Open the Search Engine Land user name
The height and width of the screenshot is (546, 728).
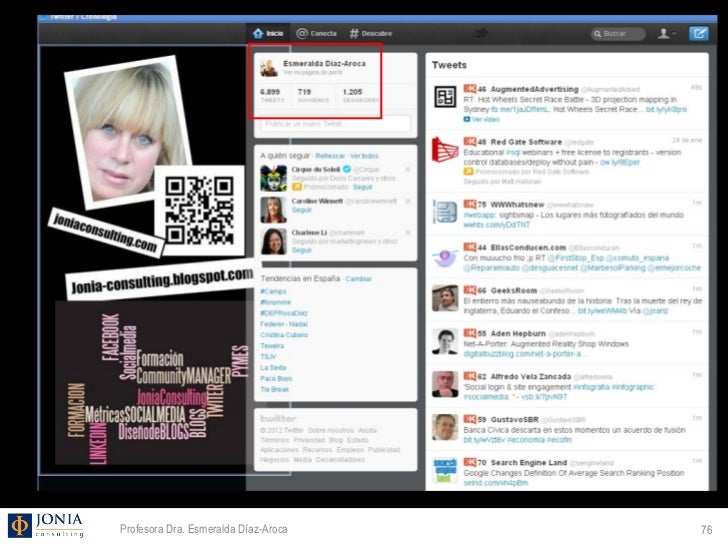[x=529, y=462]
